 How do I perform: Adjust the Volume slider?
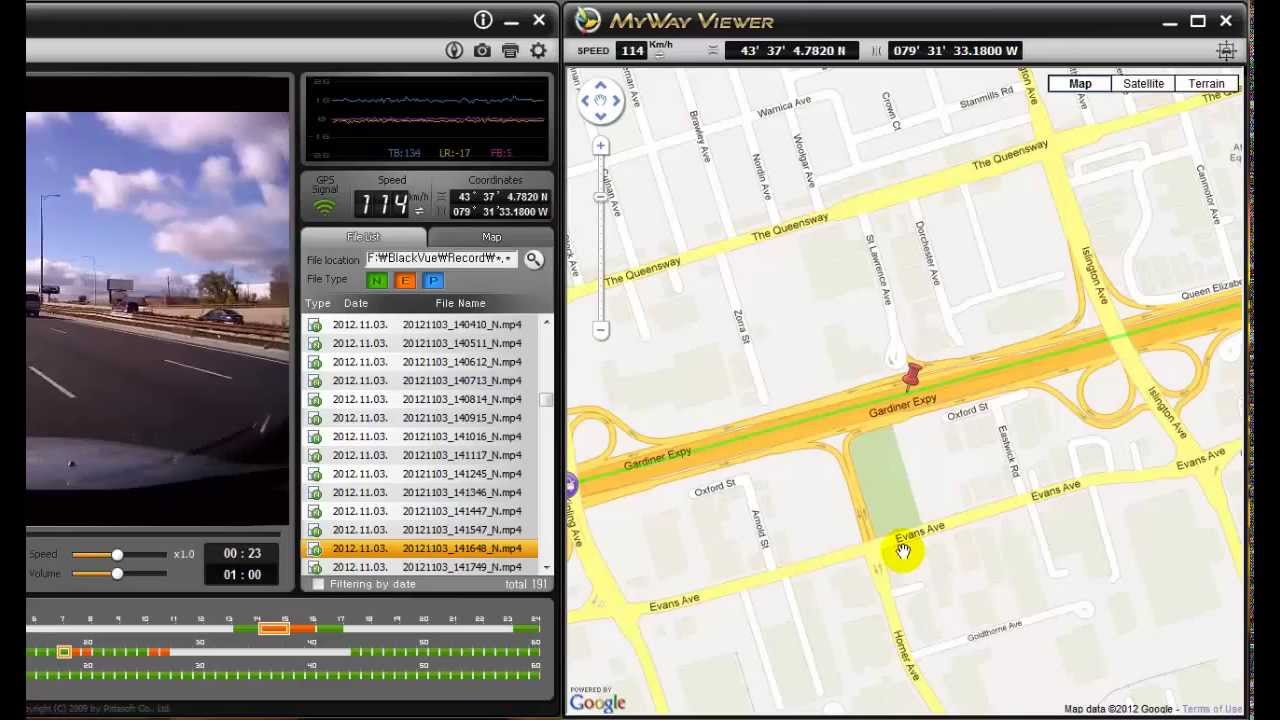(x=117, y=574)
